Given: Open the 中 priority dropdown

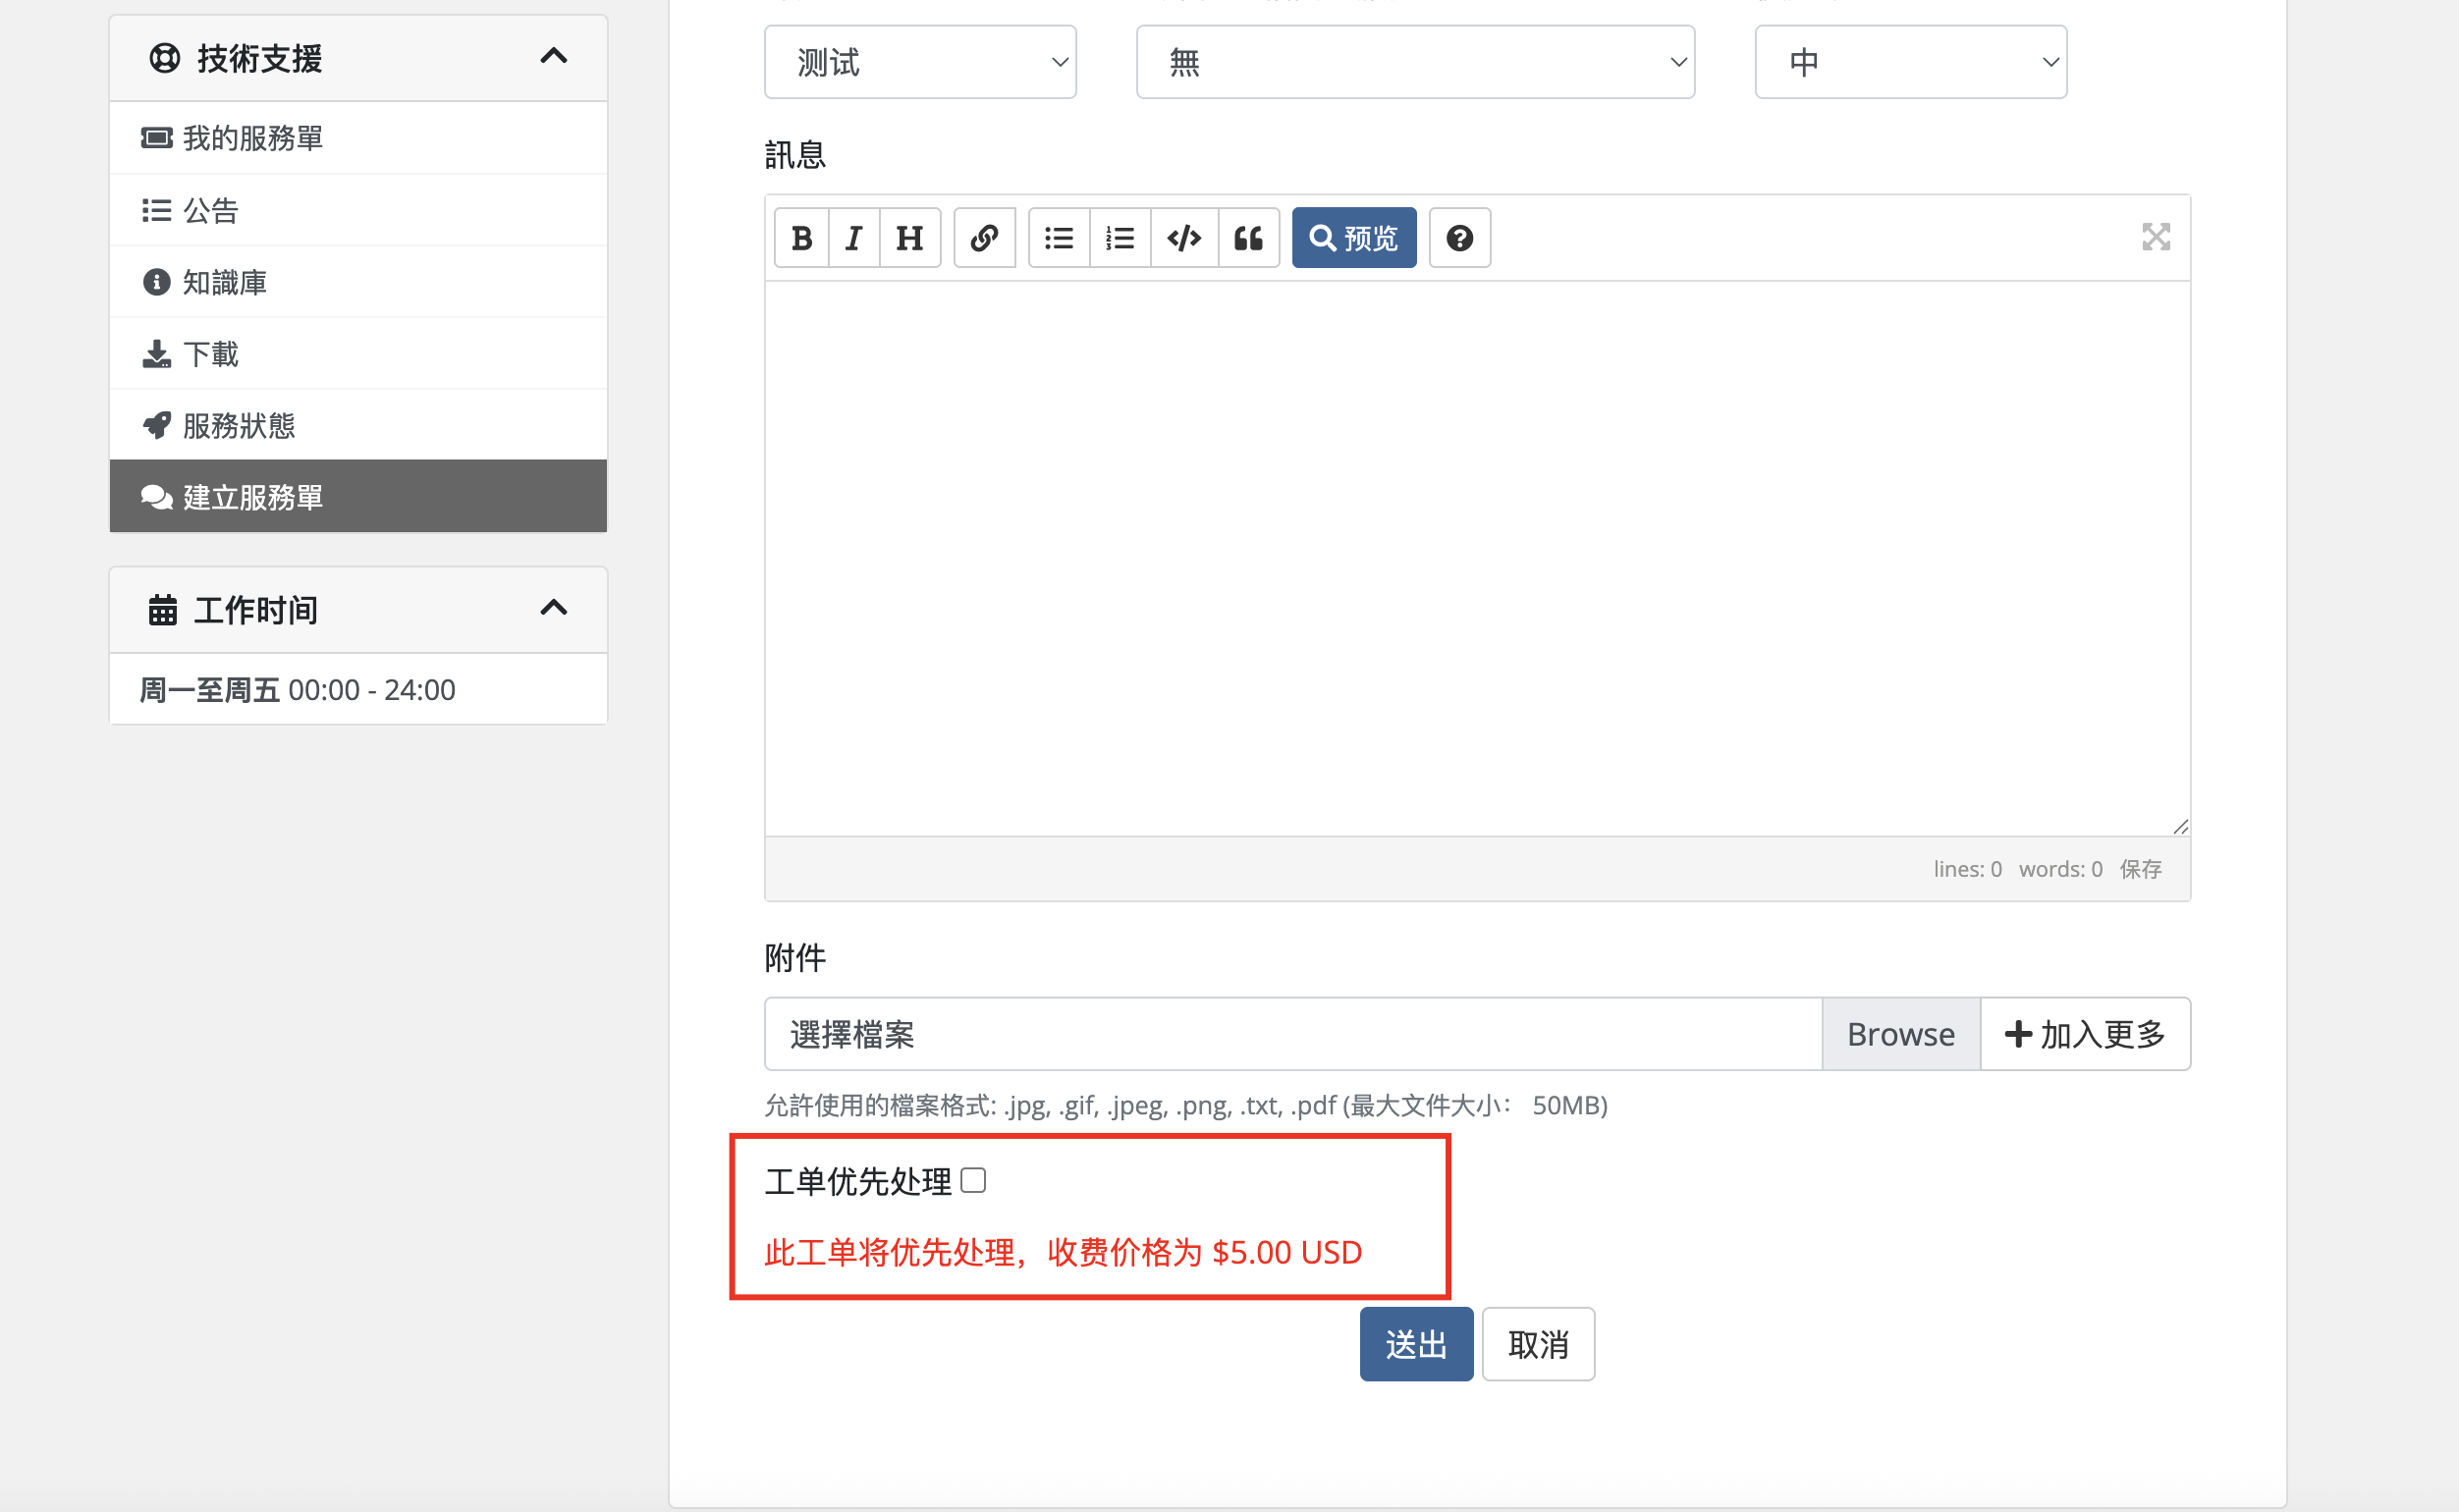Looking at the screenshot, I should tap(1909, 62).
